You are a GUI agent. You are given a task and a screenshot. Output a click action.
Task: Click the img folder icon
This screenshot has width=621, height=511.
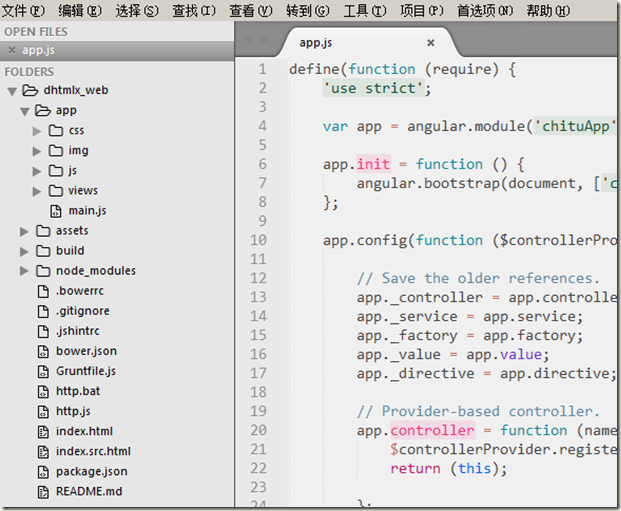56,151
